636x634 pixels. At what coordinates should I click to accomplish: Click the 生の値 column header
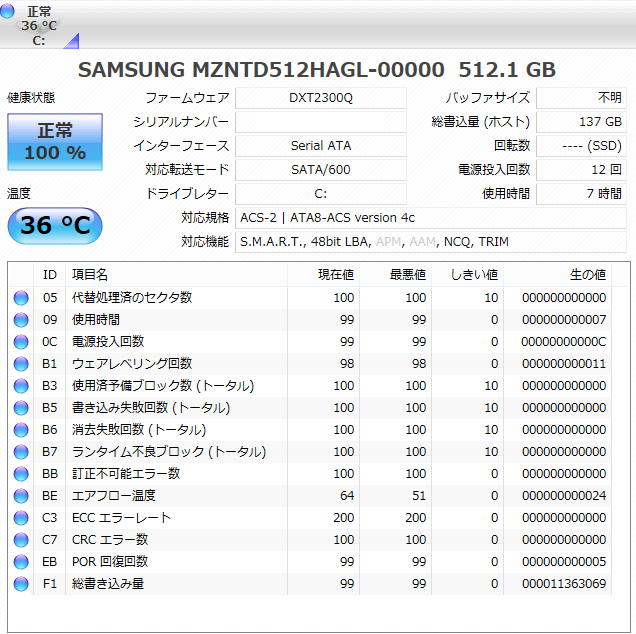coord(558,275)
